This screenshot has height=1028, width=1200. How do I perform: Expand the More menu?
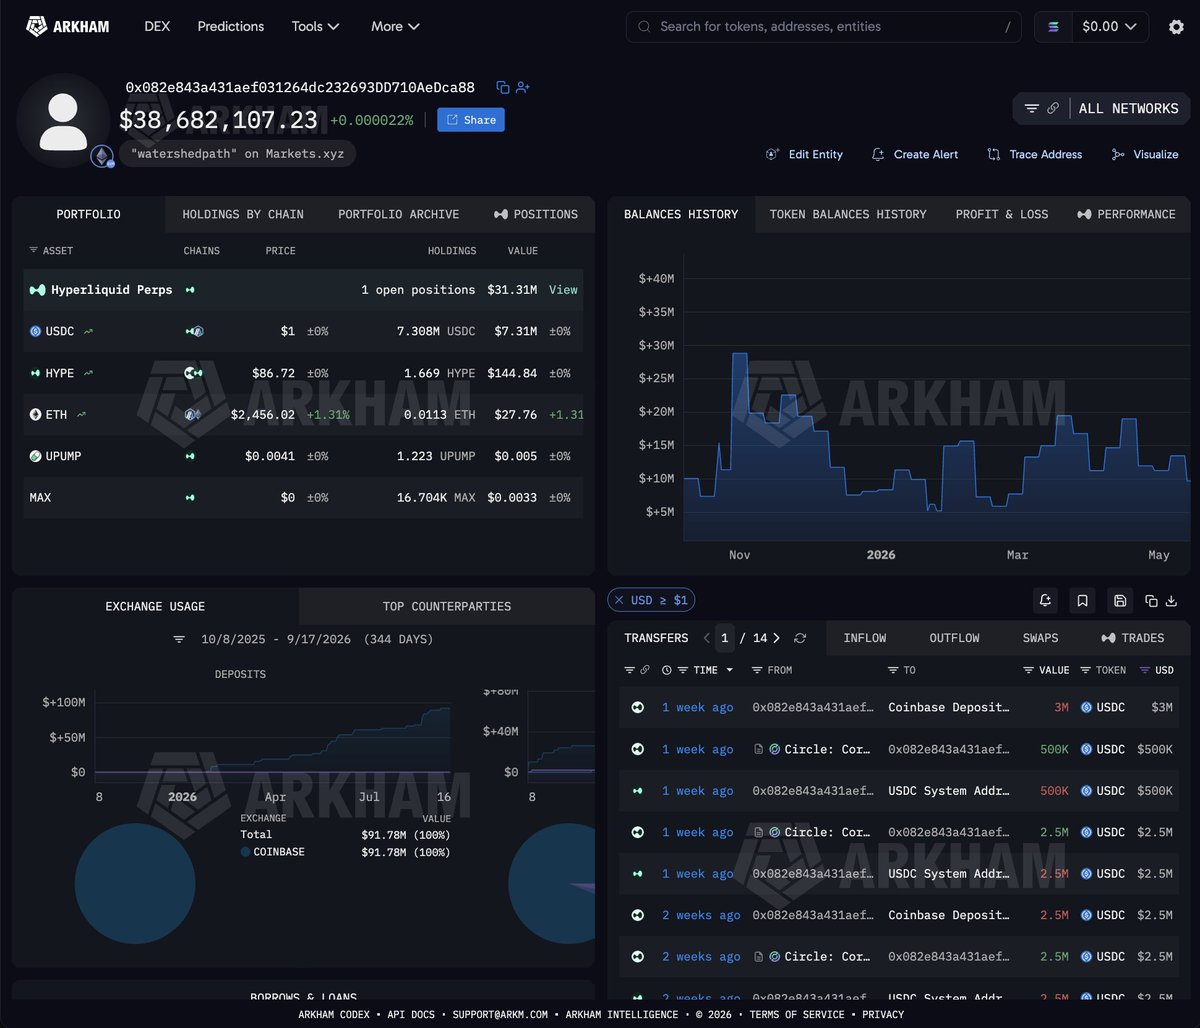tap(395, 26)
